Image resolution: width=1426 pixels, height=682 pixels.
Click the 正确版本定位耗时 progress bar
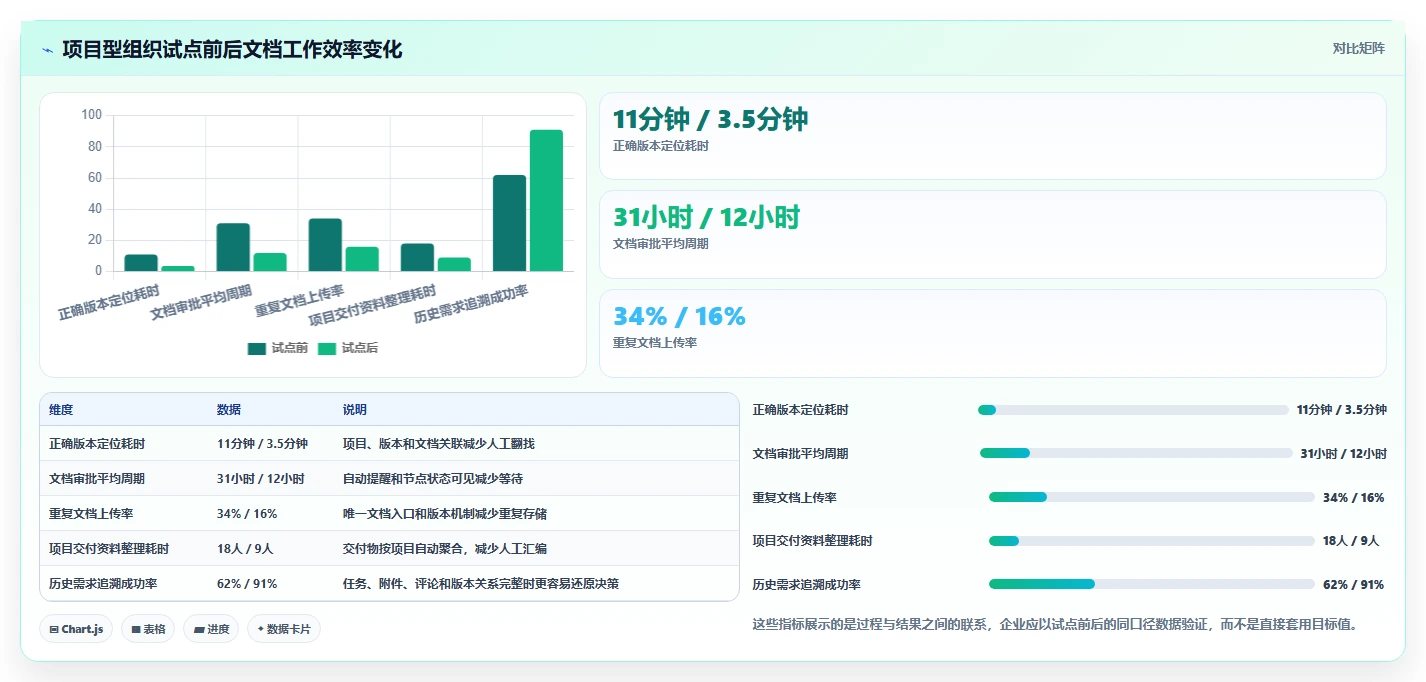1133,410
